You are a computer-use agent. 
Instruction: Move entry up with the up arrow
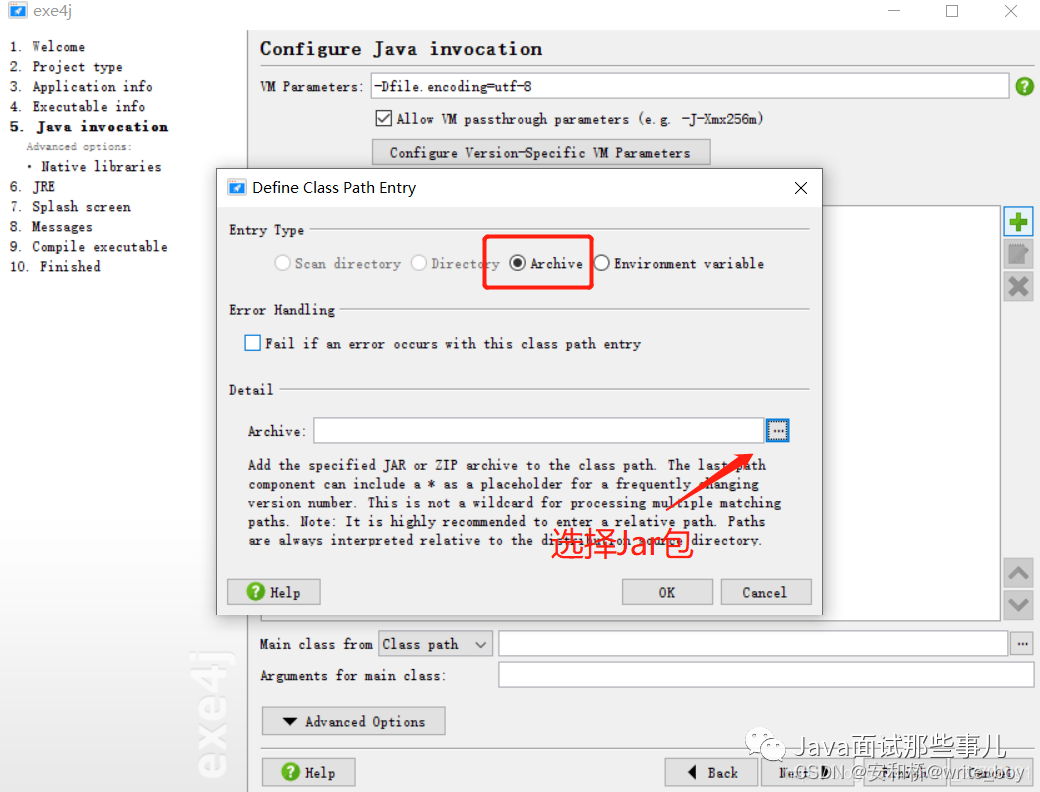(x=1018, y=572)
